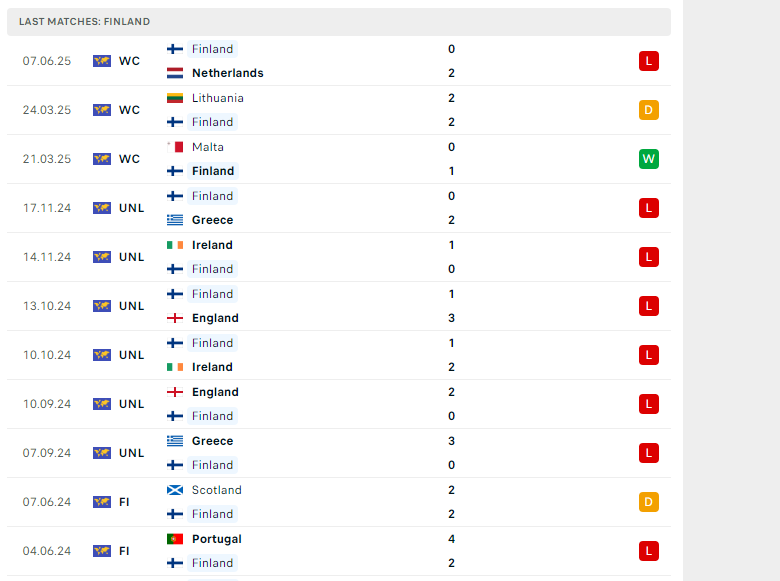
Task: Click the Malta flag icon
Action: [175, 147]
